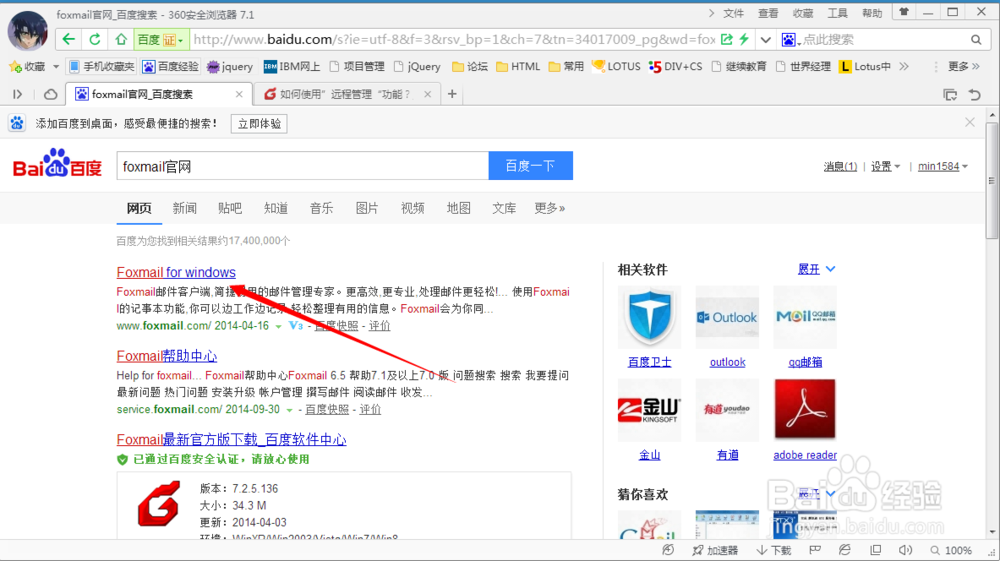Open the 更多» search categories tab
This screenshot has width=1000, height=561.
coord(549,208)
